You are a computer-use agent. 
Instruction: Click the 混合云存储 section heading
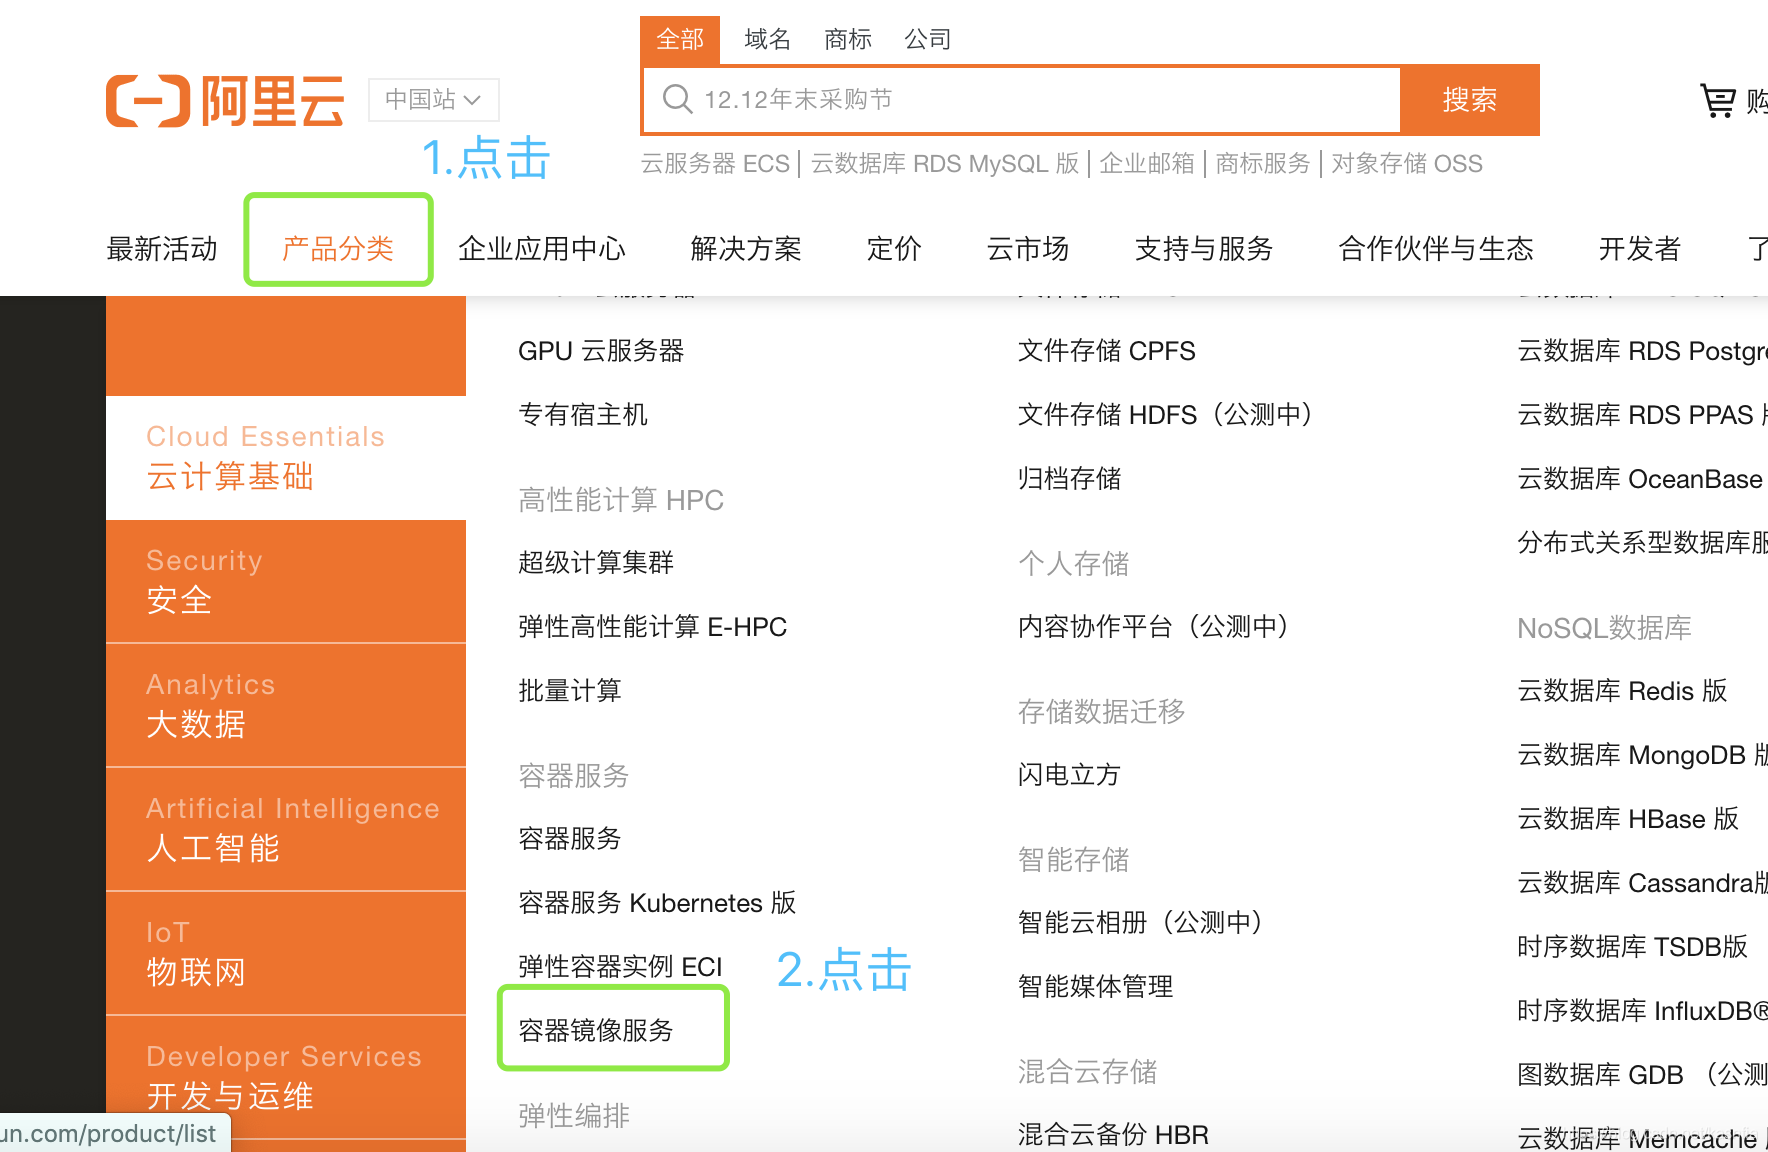[x=1088, y=1072]
